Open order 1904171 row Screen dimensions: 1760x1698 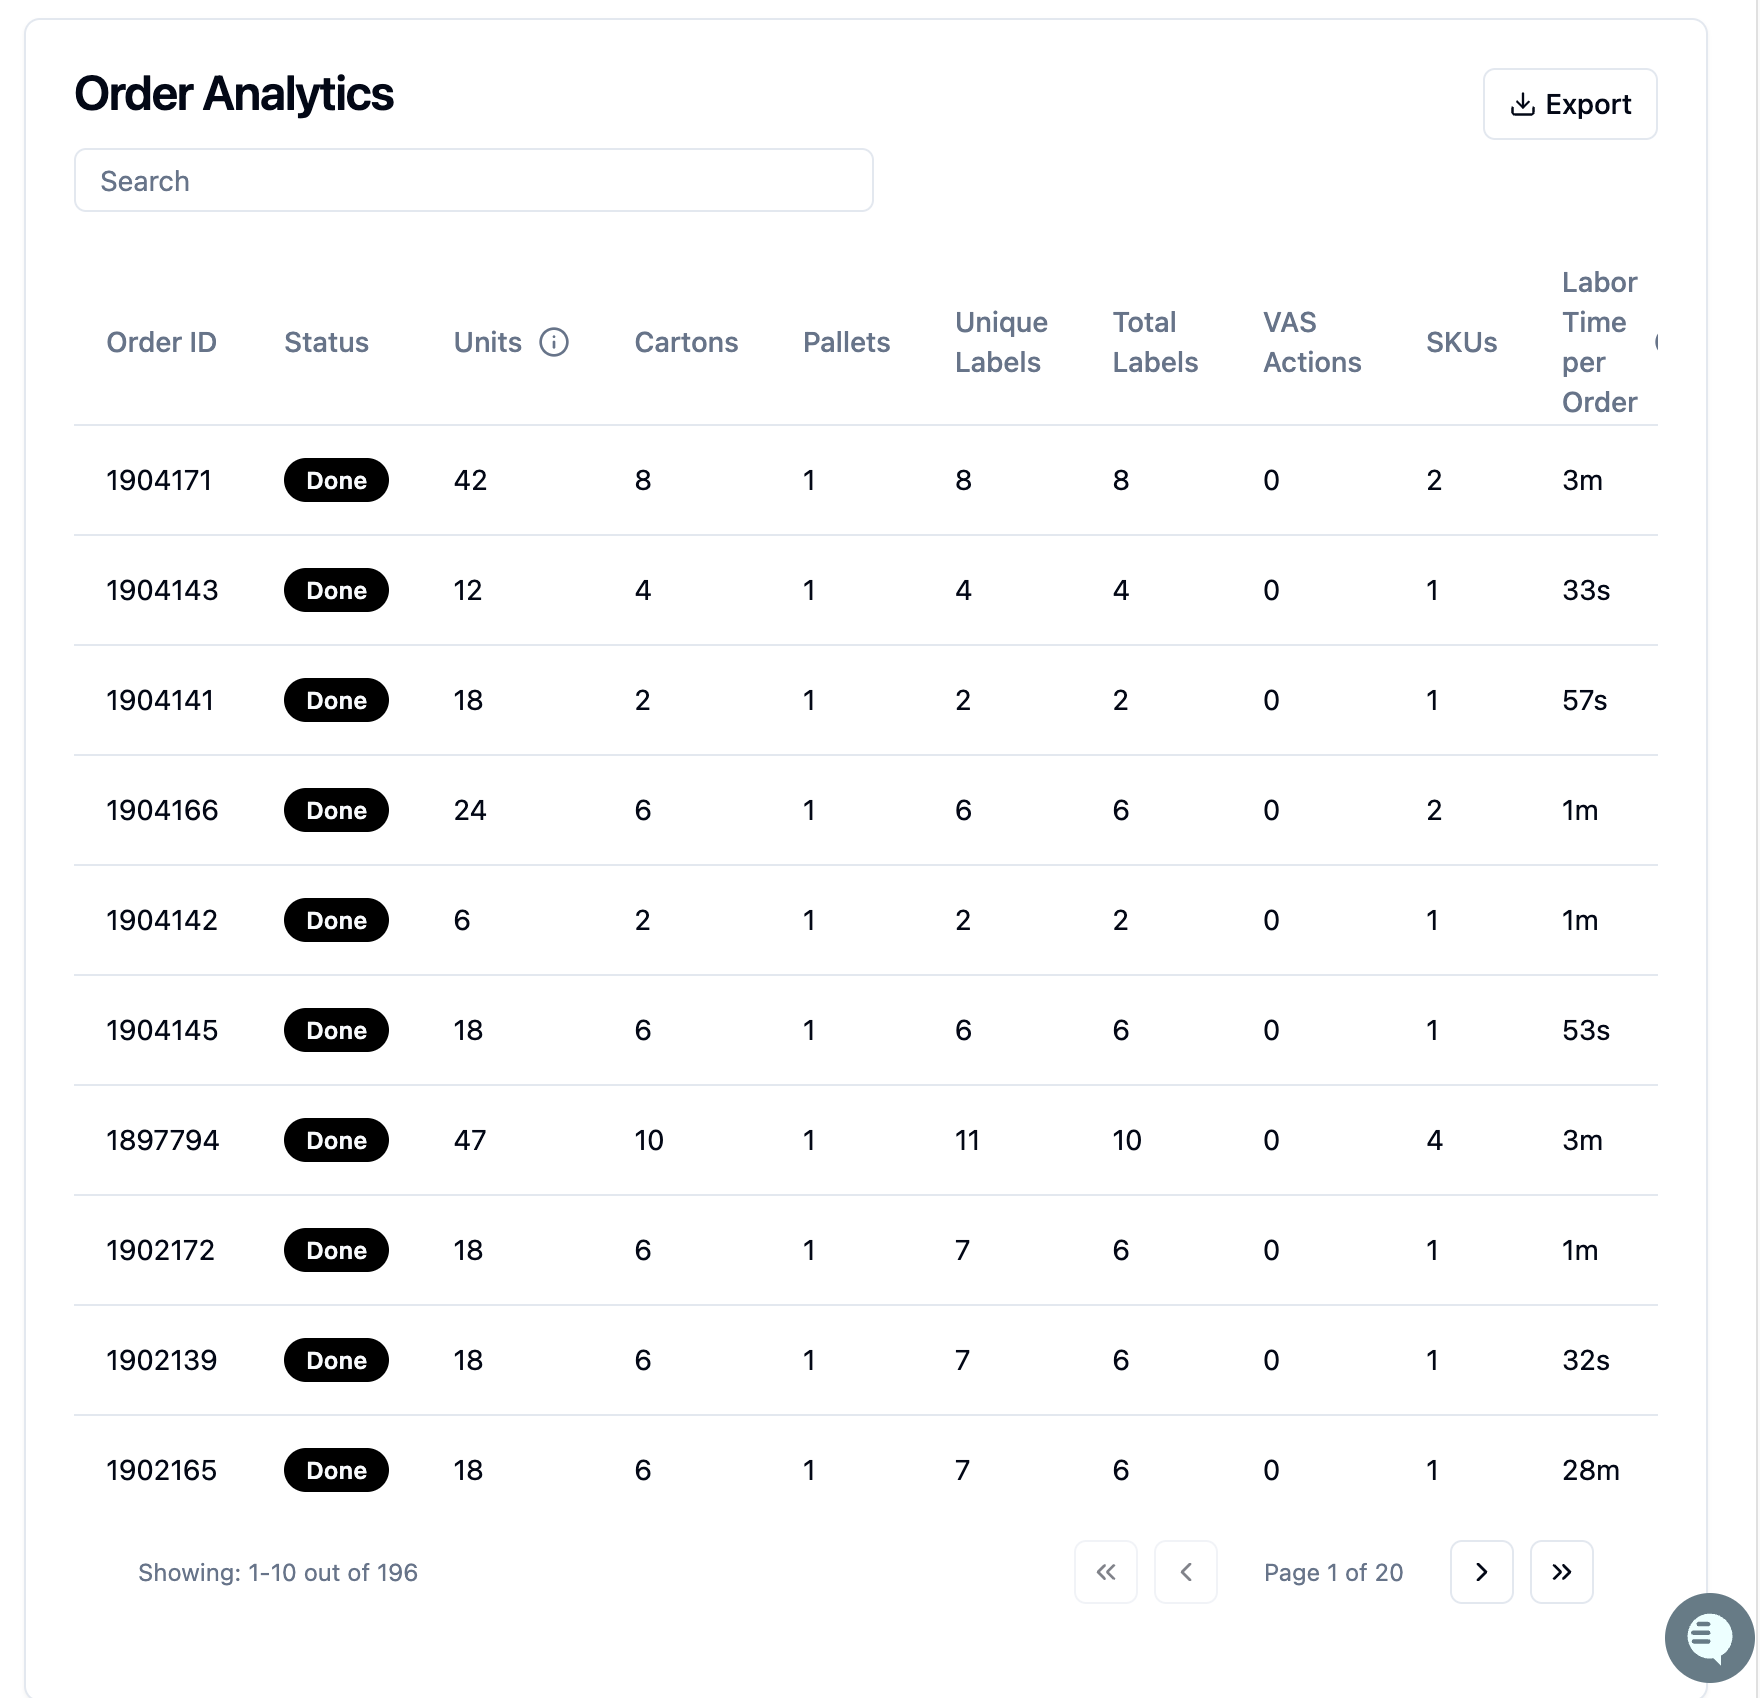[x=866, y=480]
